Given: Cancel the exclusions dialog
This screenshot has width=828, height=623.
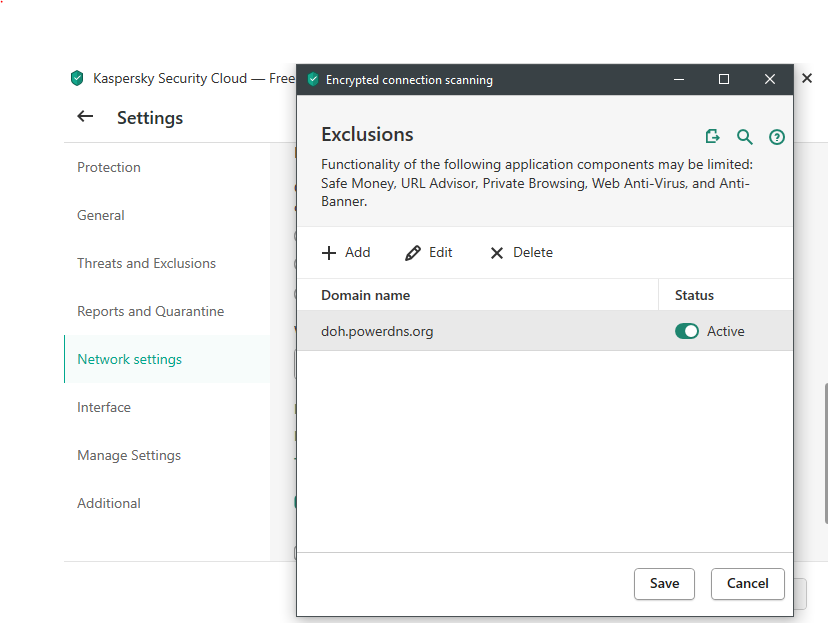Looking at the screenshot, I should click(x=747, y=584).
